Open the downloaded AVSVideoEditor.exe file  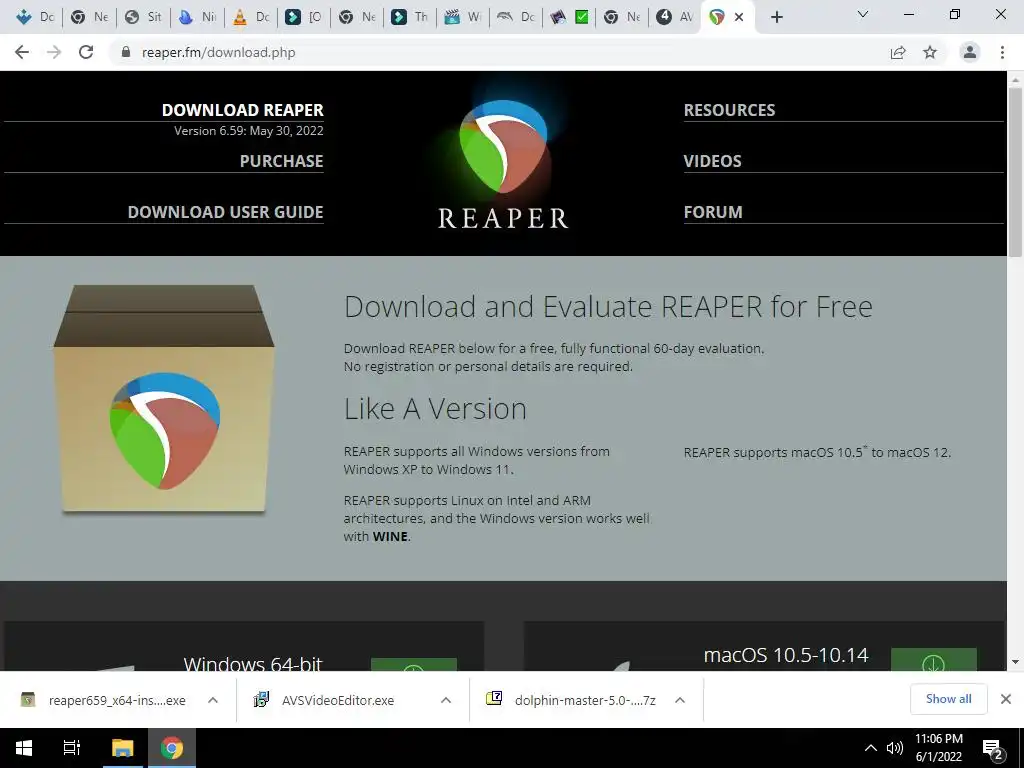click(x=327, y=700)
